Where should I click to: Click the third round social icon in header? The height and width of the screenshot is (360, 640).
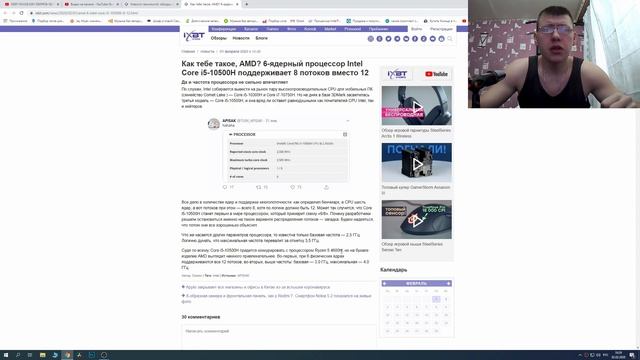click(x=388, y=39)
